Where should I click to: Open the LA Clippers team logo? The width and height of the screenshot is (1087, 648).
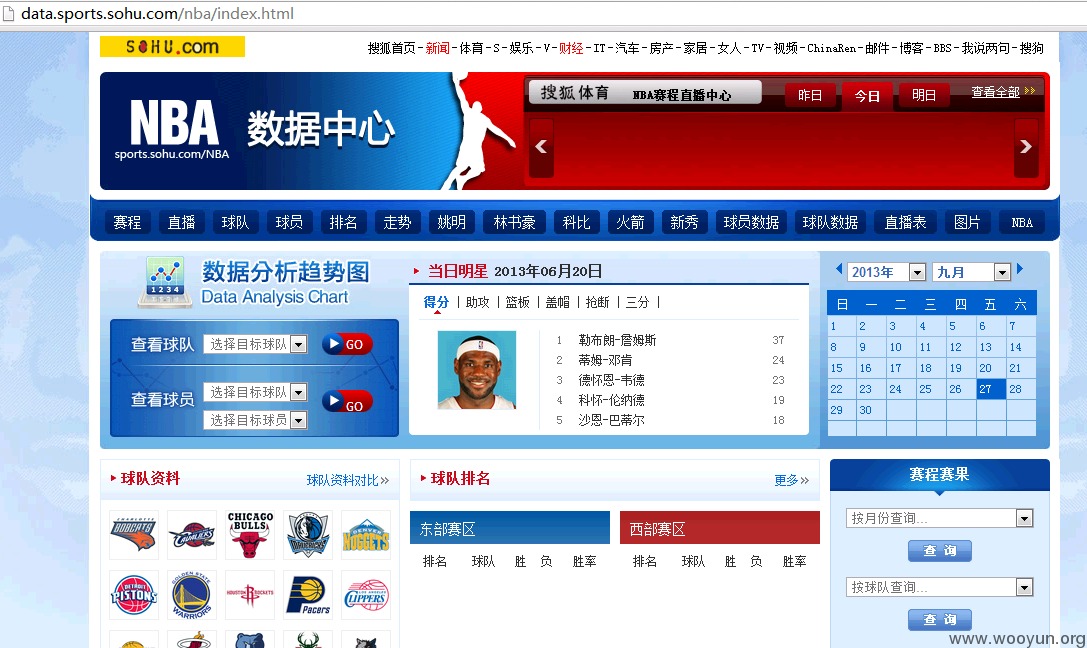point(366,595)
